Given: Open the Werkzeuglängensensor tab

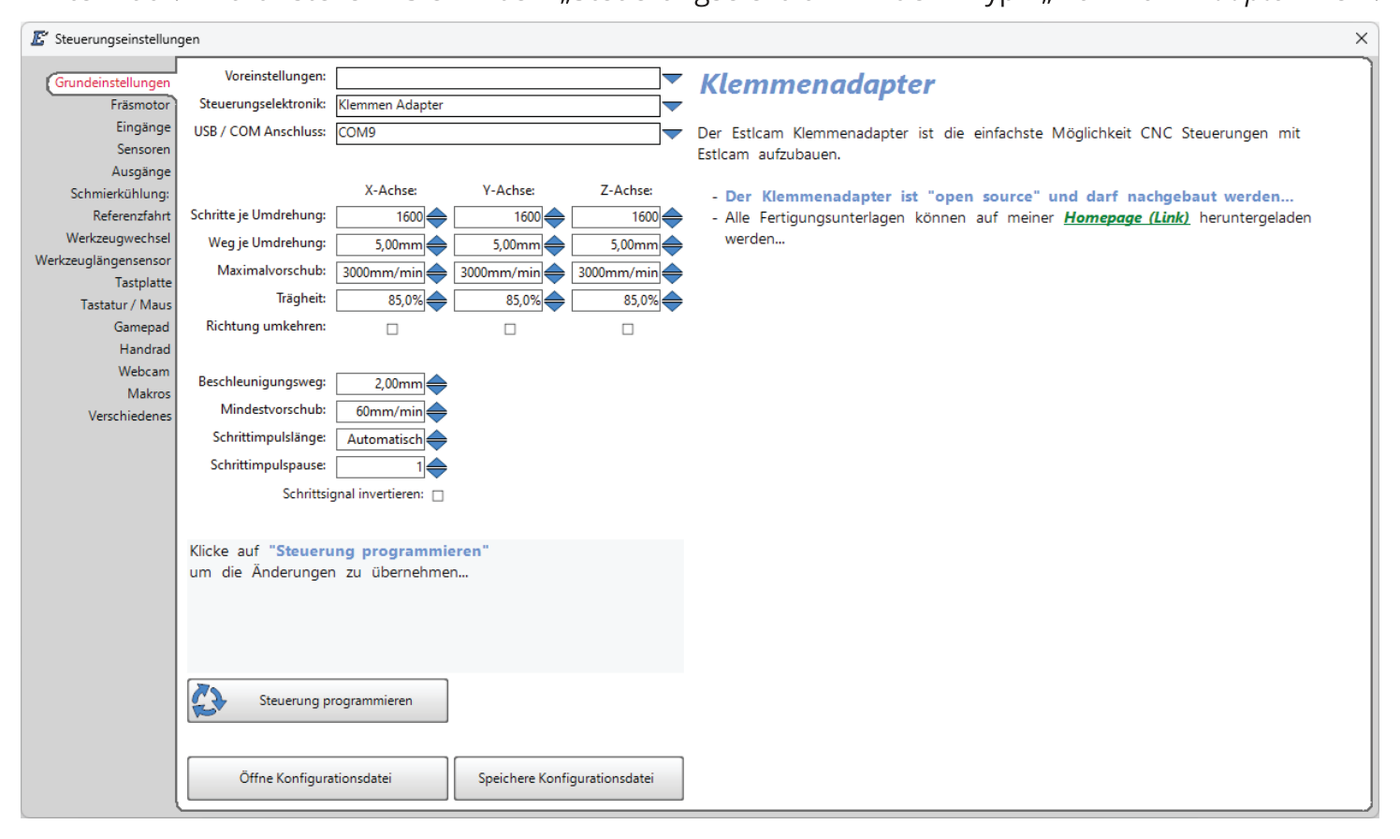Looking at the screenshot, I should coord(103,260).
